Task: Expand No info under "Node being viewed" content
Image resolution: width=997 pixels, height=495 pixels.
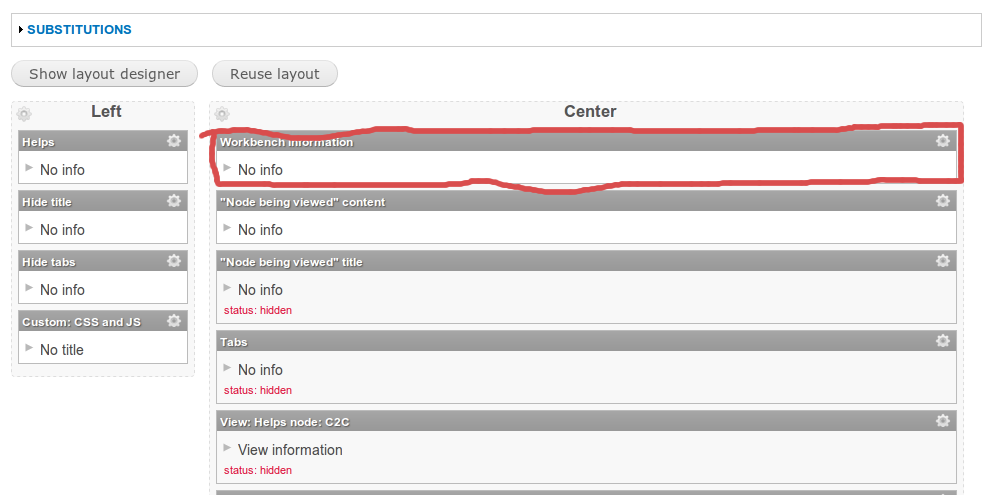Action: point(227,227)
